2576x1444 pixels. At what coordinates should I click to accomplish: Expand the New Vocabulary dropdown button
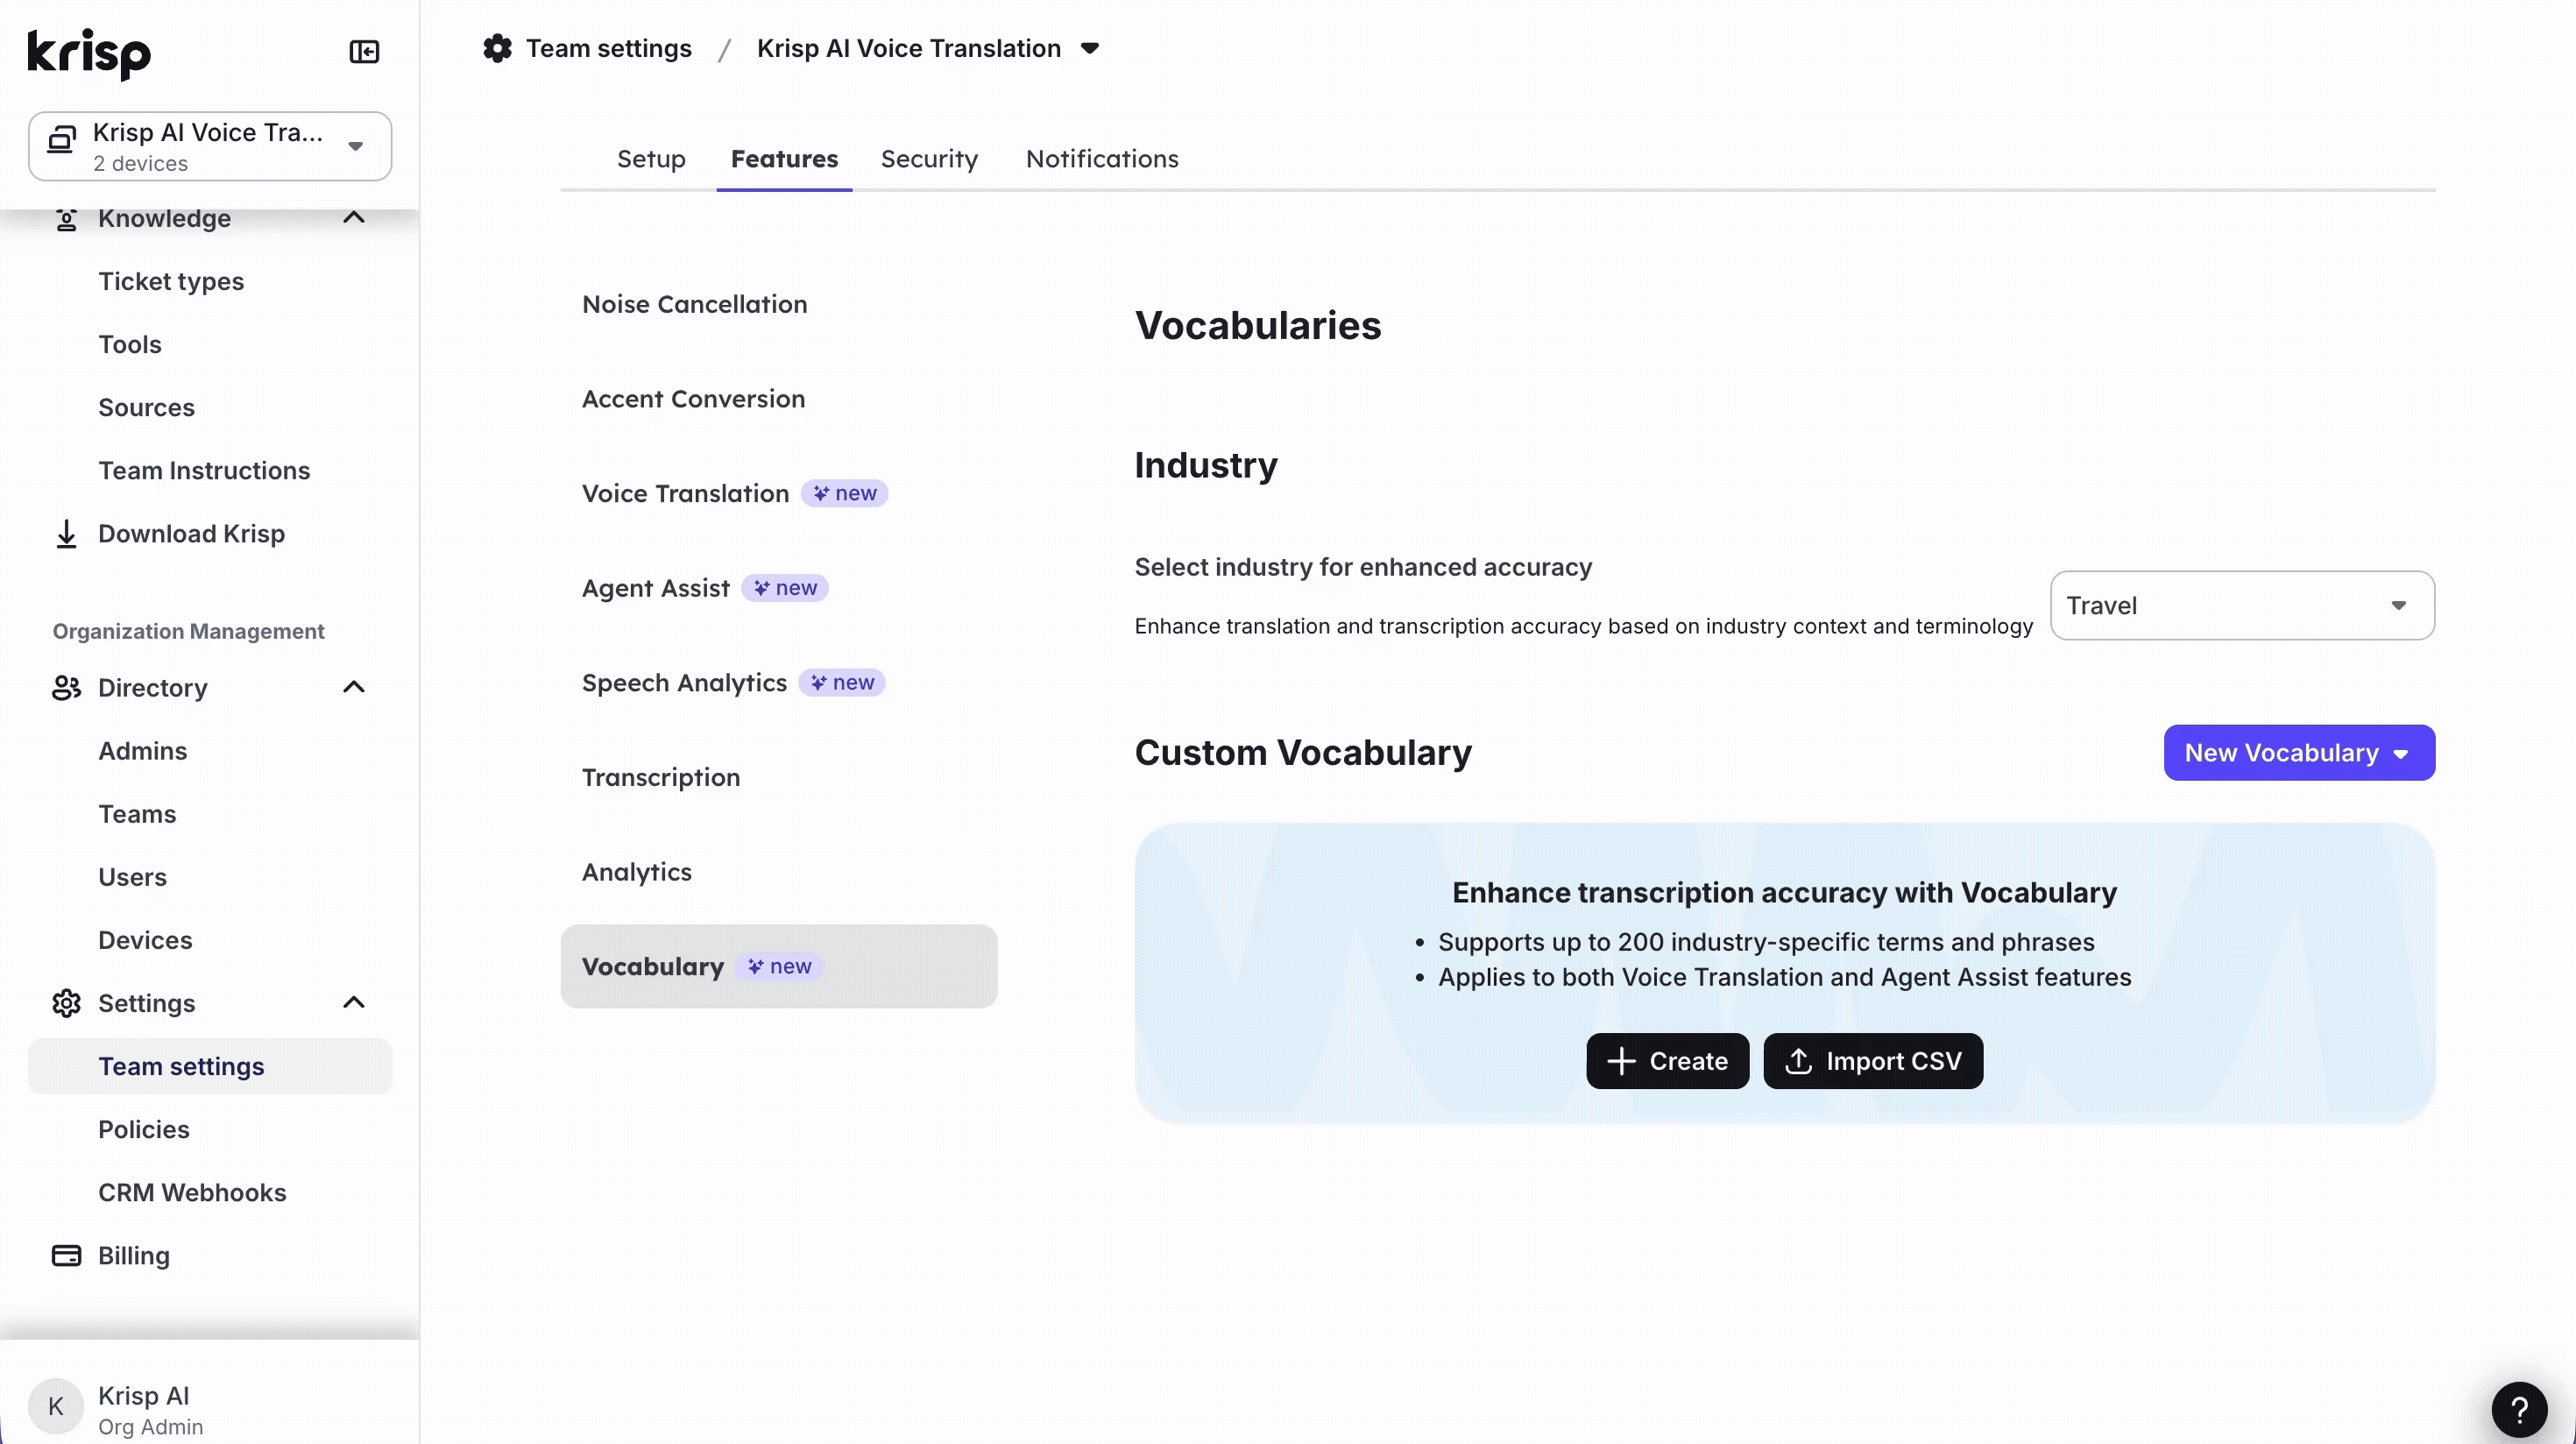pyautogui.click(x=2298, y=753)
